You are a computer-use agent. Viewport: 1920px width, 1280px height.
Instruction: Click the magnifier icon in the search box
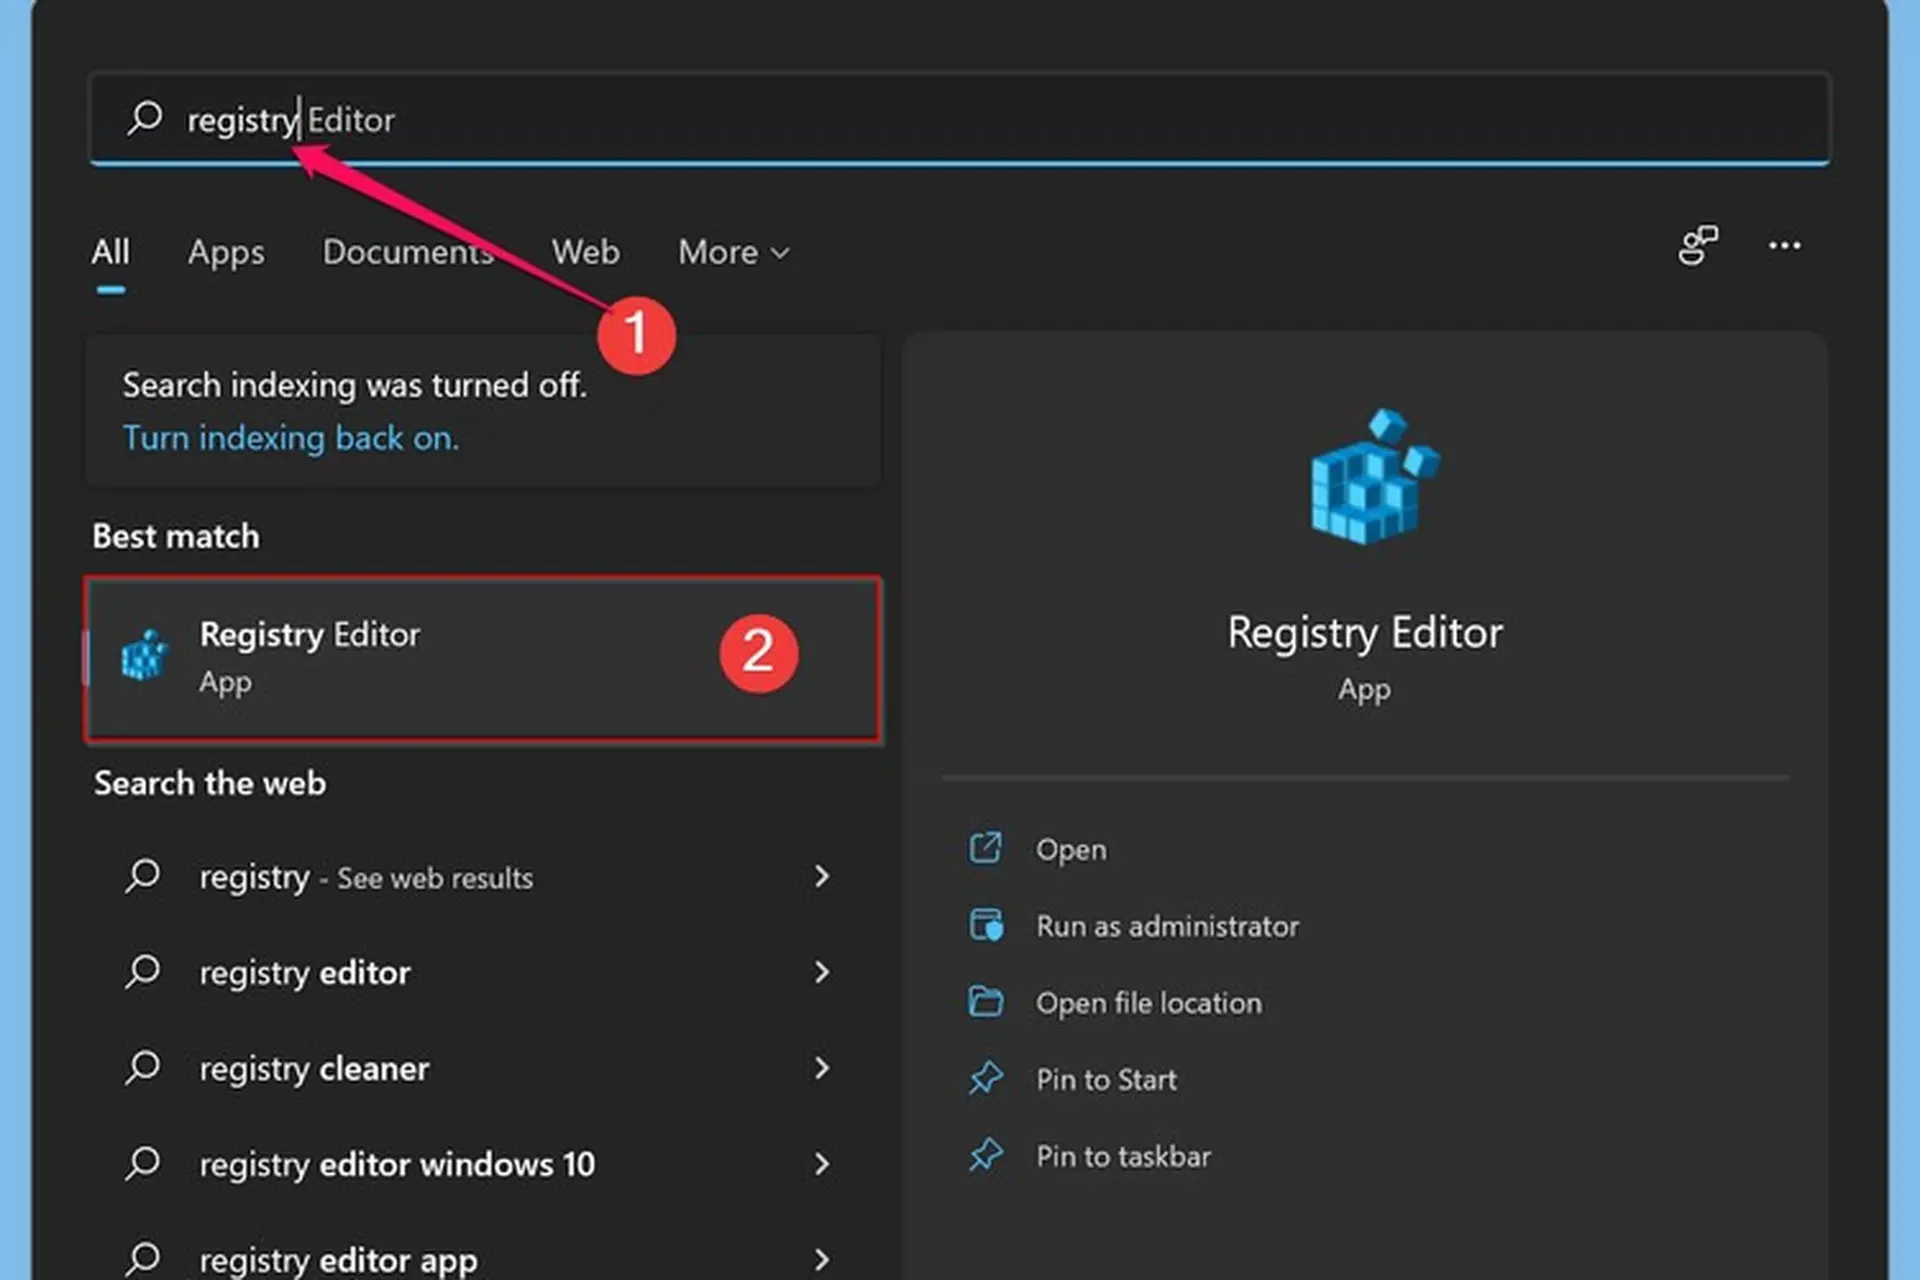click(x=145, y=118)
